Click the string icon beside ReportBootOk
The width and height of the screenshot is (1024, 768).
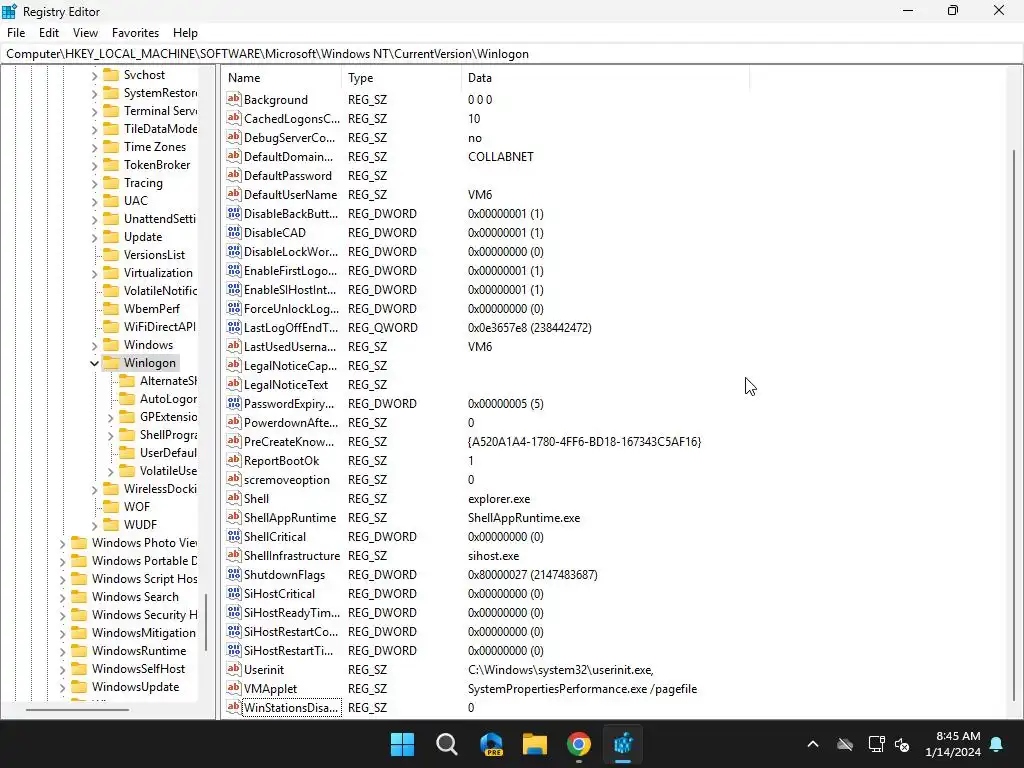pyautogui.click(x=234, y=460)
